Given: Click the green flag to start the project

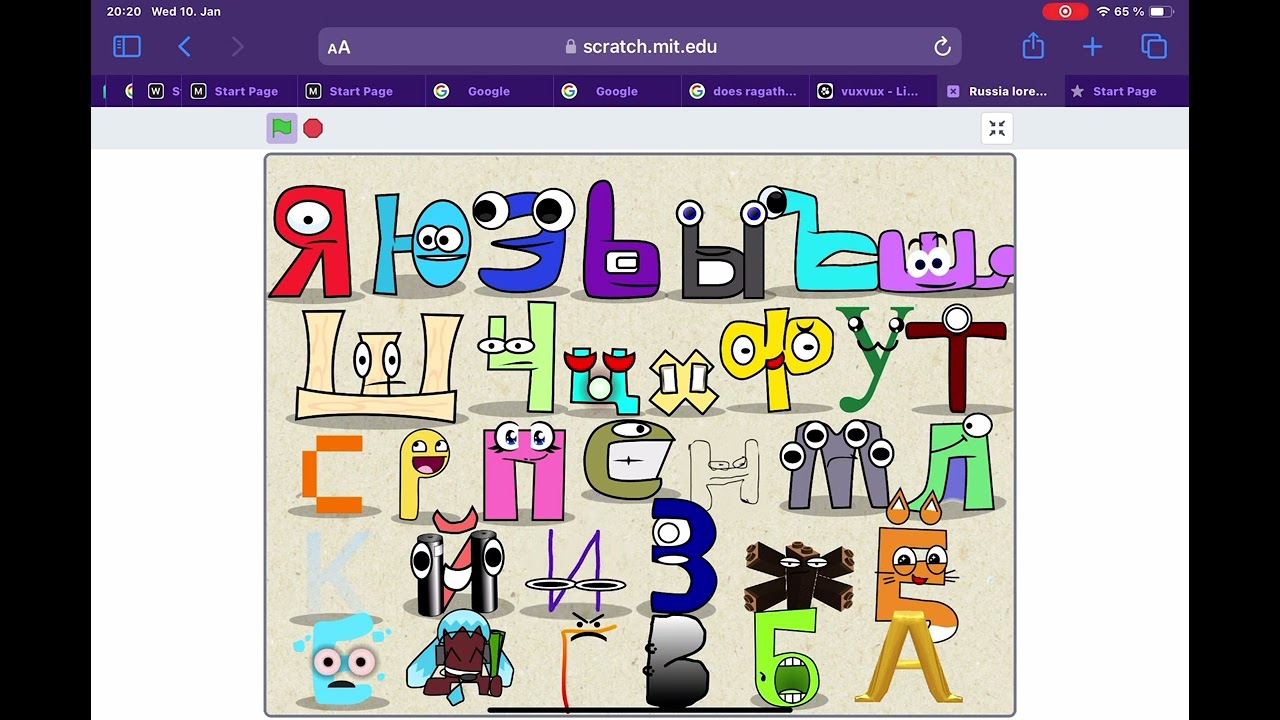Looking at the screenshot, I should click(282, 128).
